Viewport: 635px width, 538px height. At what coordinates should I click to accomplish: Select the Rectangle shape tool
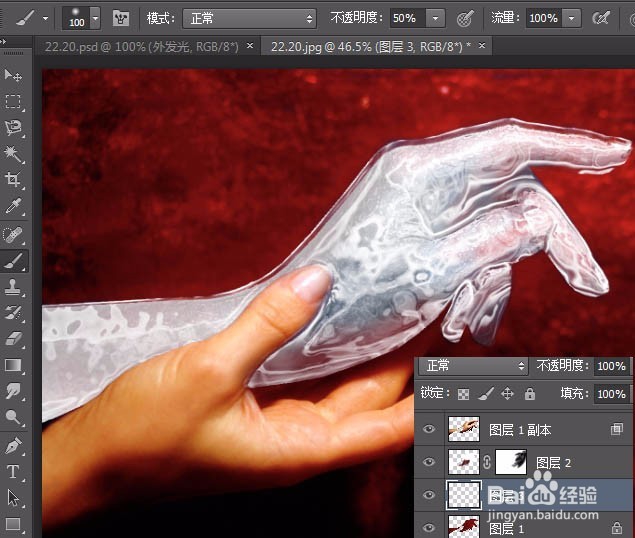(13, 524)
